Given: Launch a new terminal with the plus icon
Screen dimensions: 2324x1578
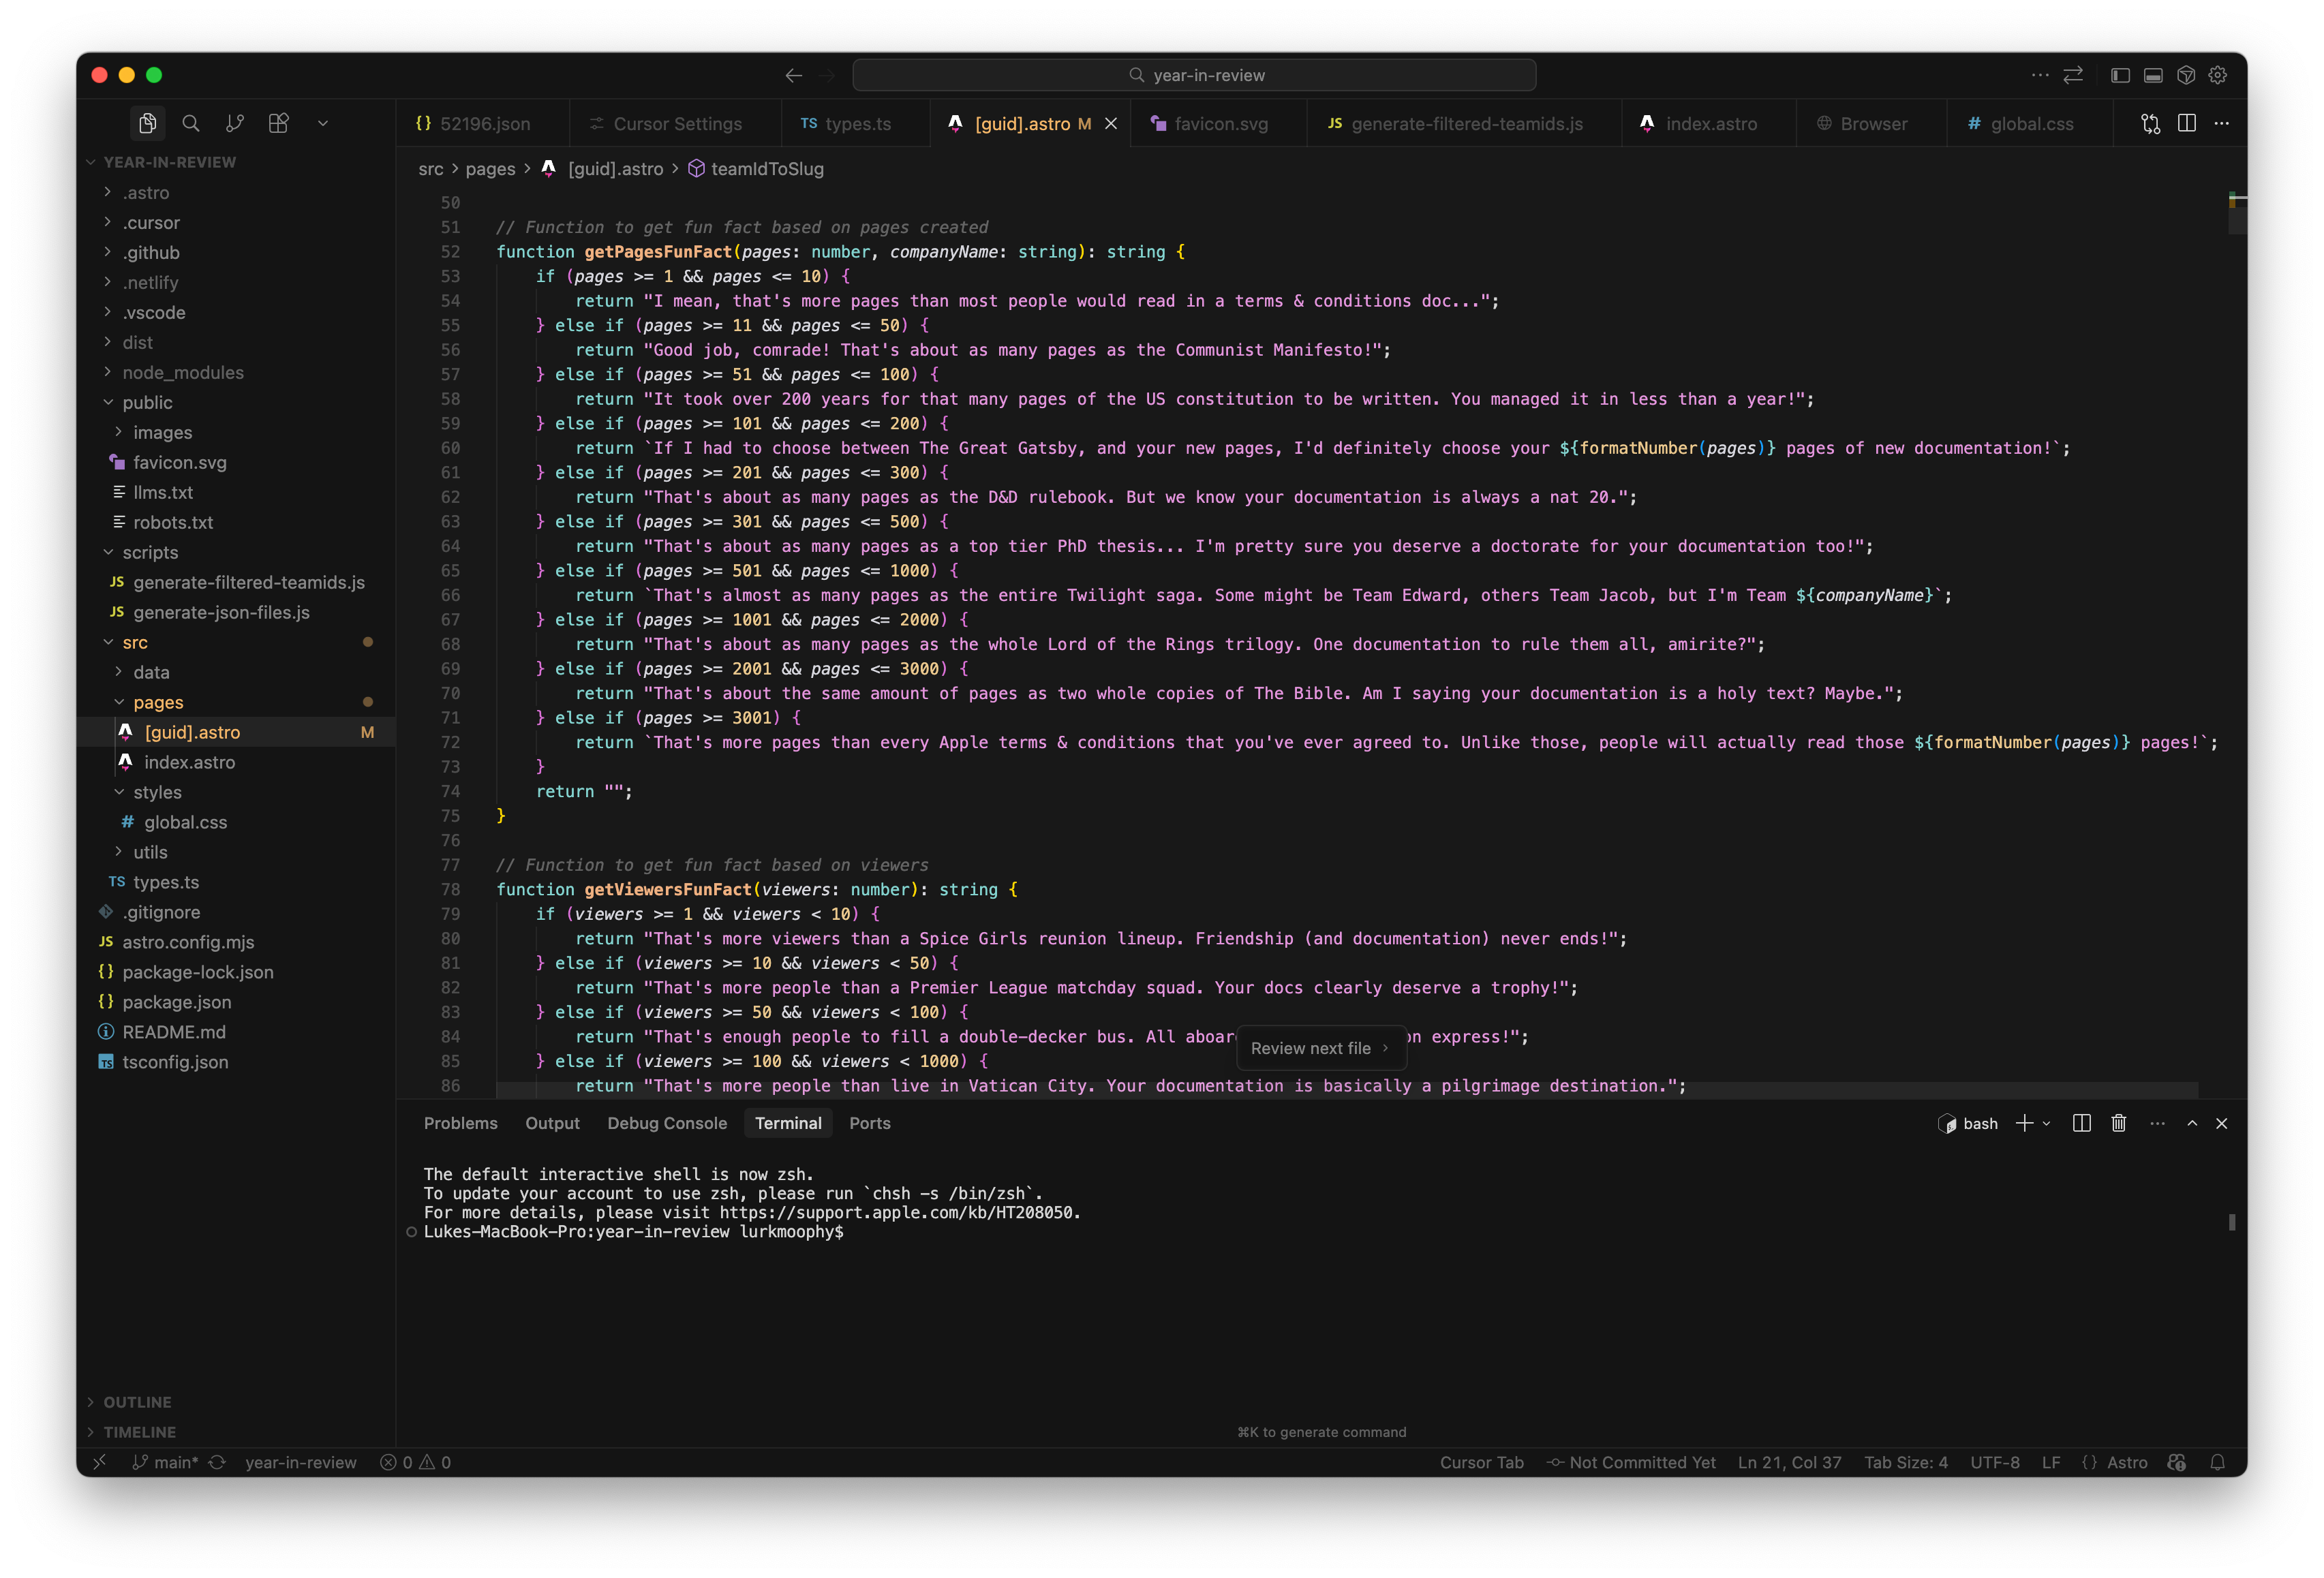Looking at the screenshot, I should 2026,1123.
